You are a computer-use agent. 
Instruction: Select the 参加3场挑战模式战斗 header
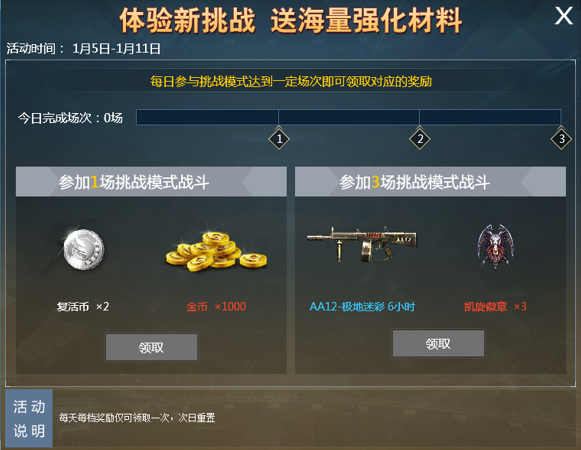click(x=430, y=182)
